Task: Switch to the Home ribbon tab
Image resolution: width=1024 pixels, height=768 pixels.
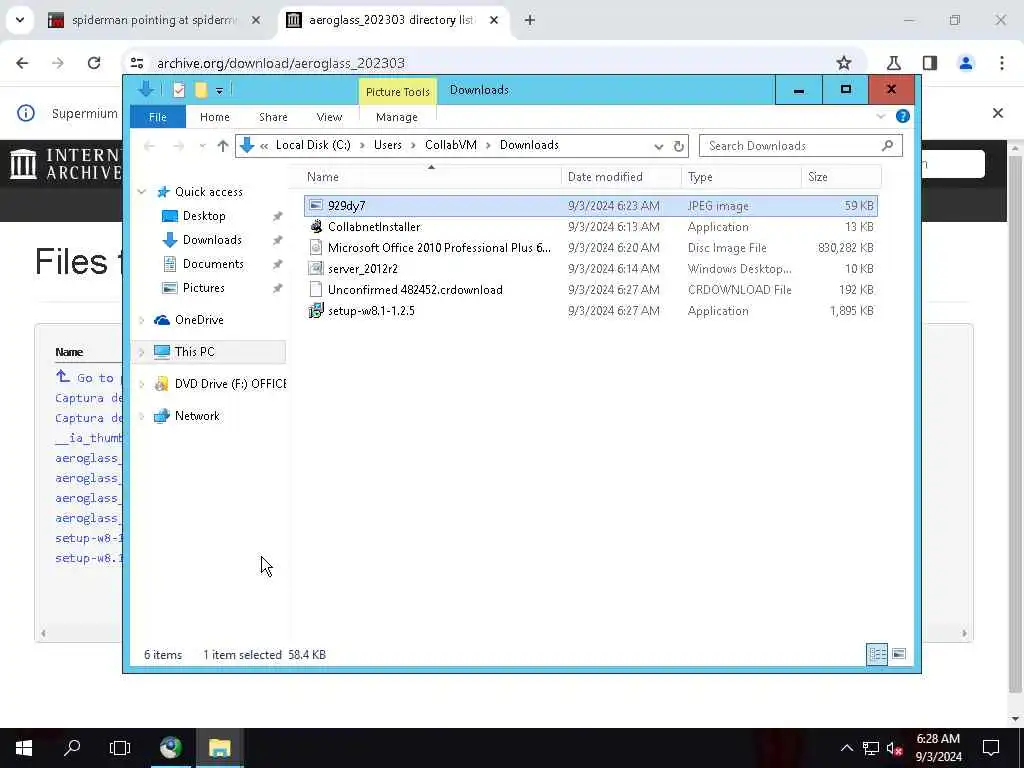Action: click(214, 117)
